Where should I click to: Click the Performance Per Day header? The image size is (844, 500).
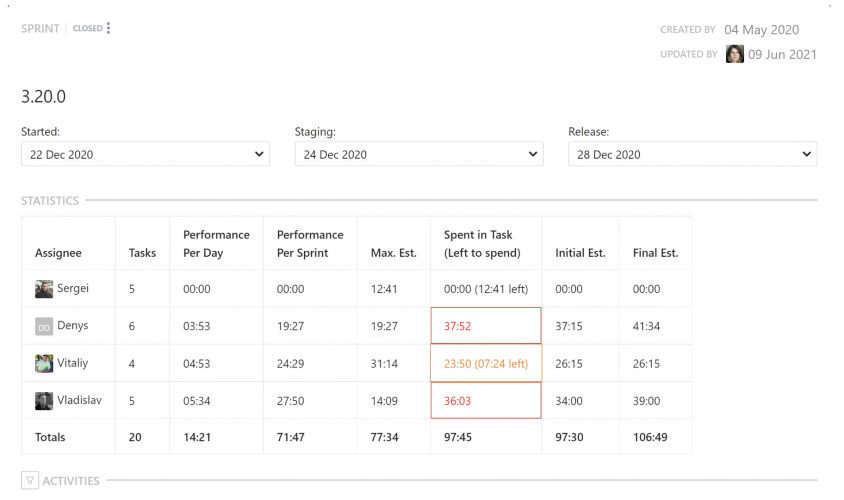coord(216,244)
